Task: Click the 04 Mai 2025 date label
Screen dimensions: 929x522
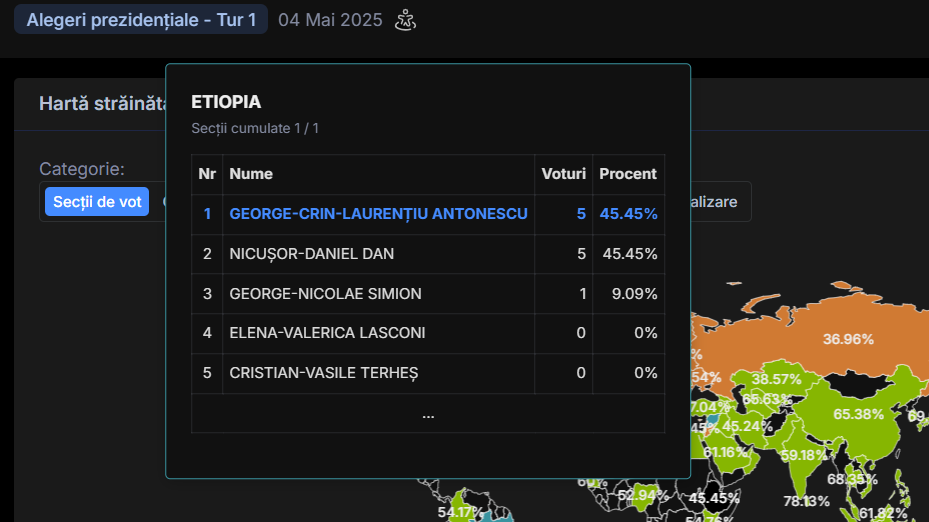Action: click(330, 20)
